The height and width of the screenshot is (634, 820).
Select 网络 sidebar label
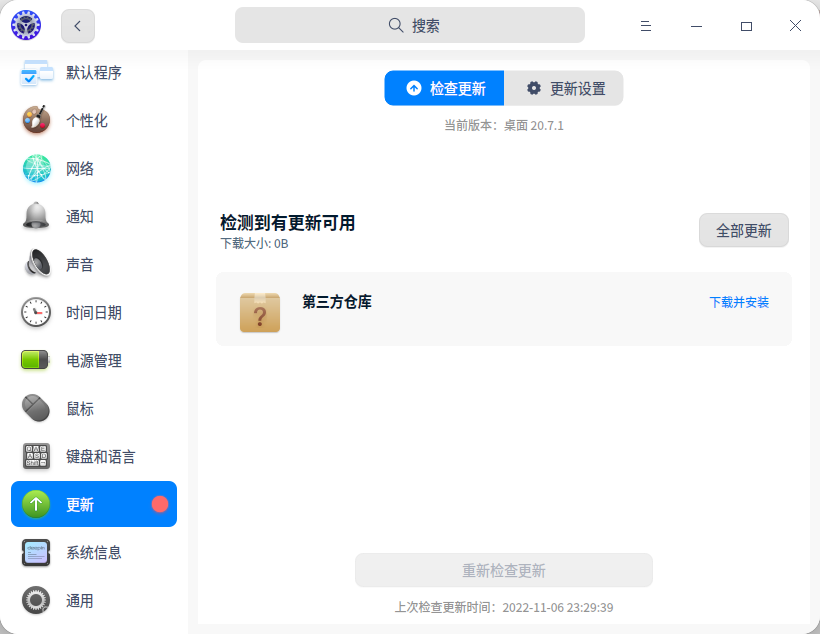pos(80,169)
